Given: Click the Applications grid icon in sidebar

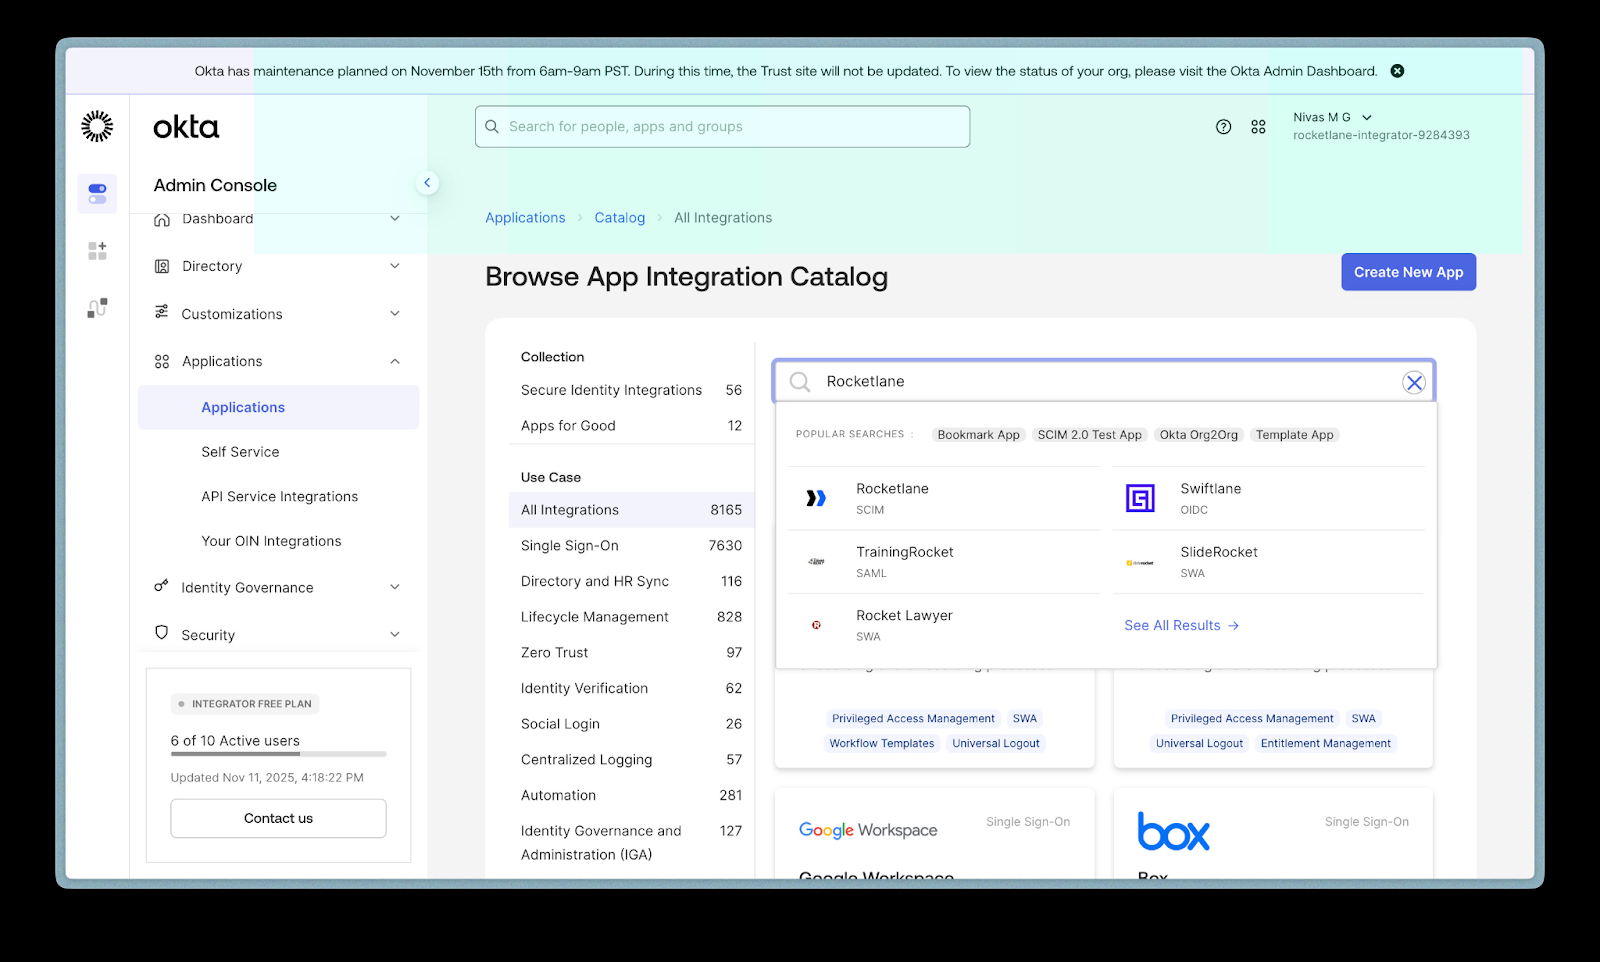Looking at the screenshot, I should (x=162, y=361).
